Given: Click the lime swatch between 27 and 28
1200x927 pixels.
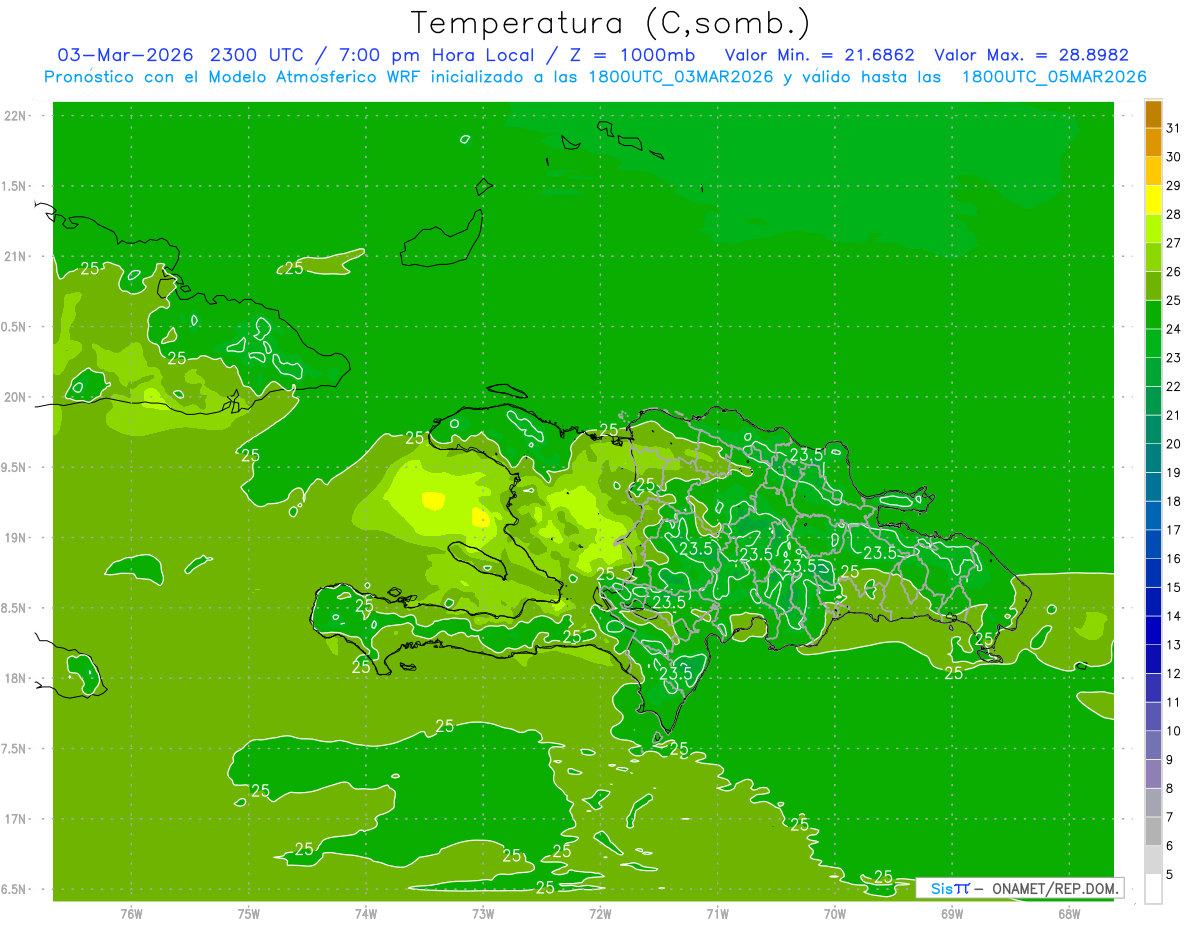Looking at the screenshot, I should [1153, 229].
